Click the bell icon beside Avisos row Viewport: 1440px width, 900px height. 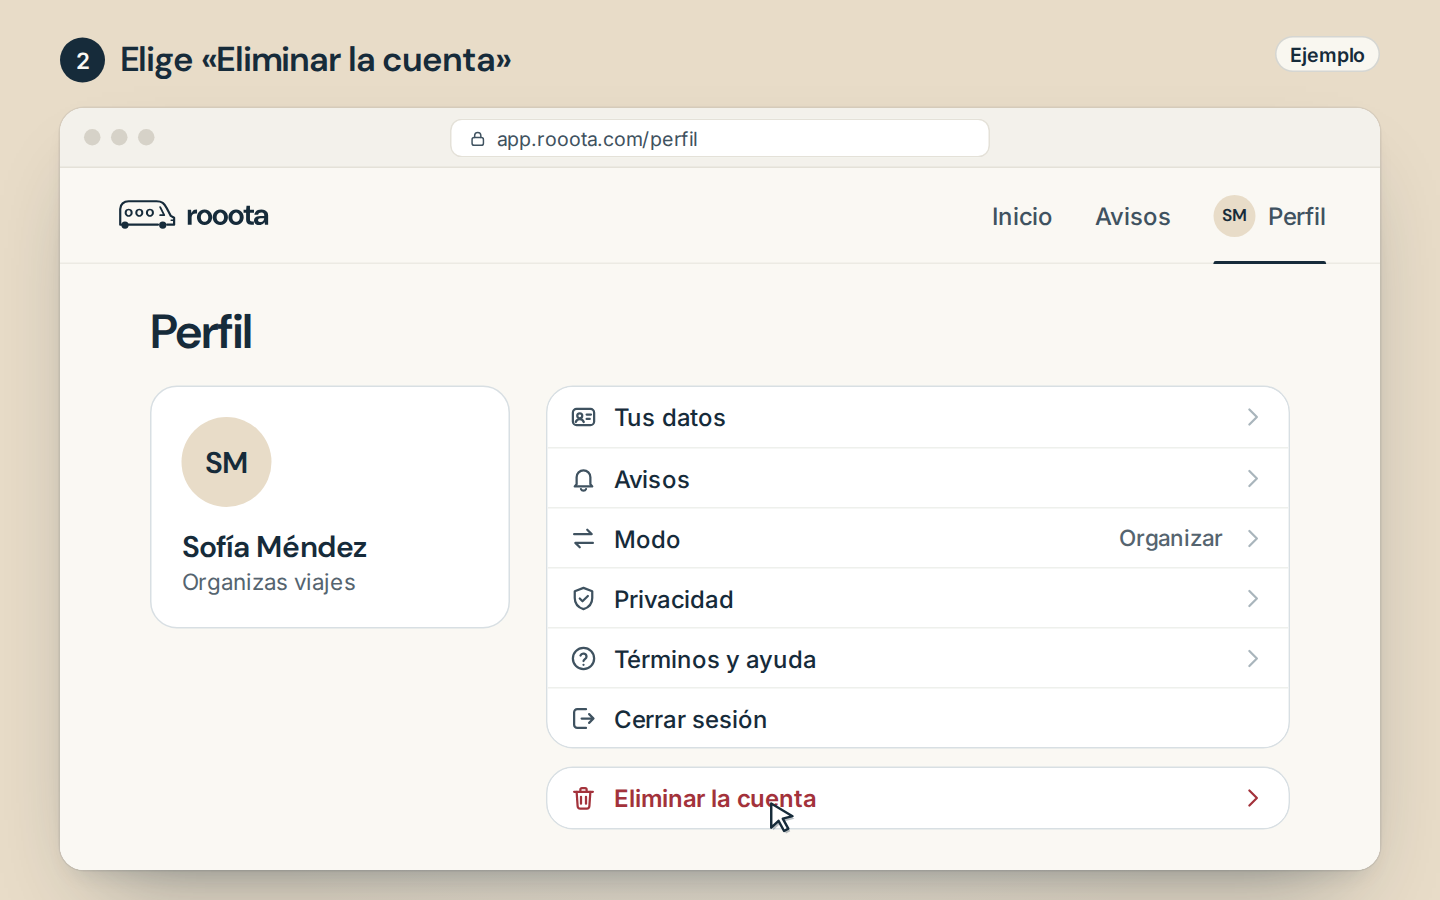point(583,480)
